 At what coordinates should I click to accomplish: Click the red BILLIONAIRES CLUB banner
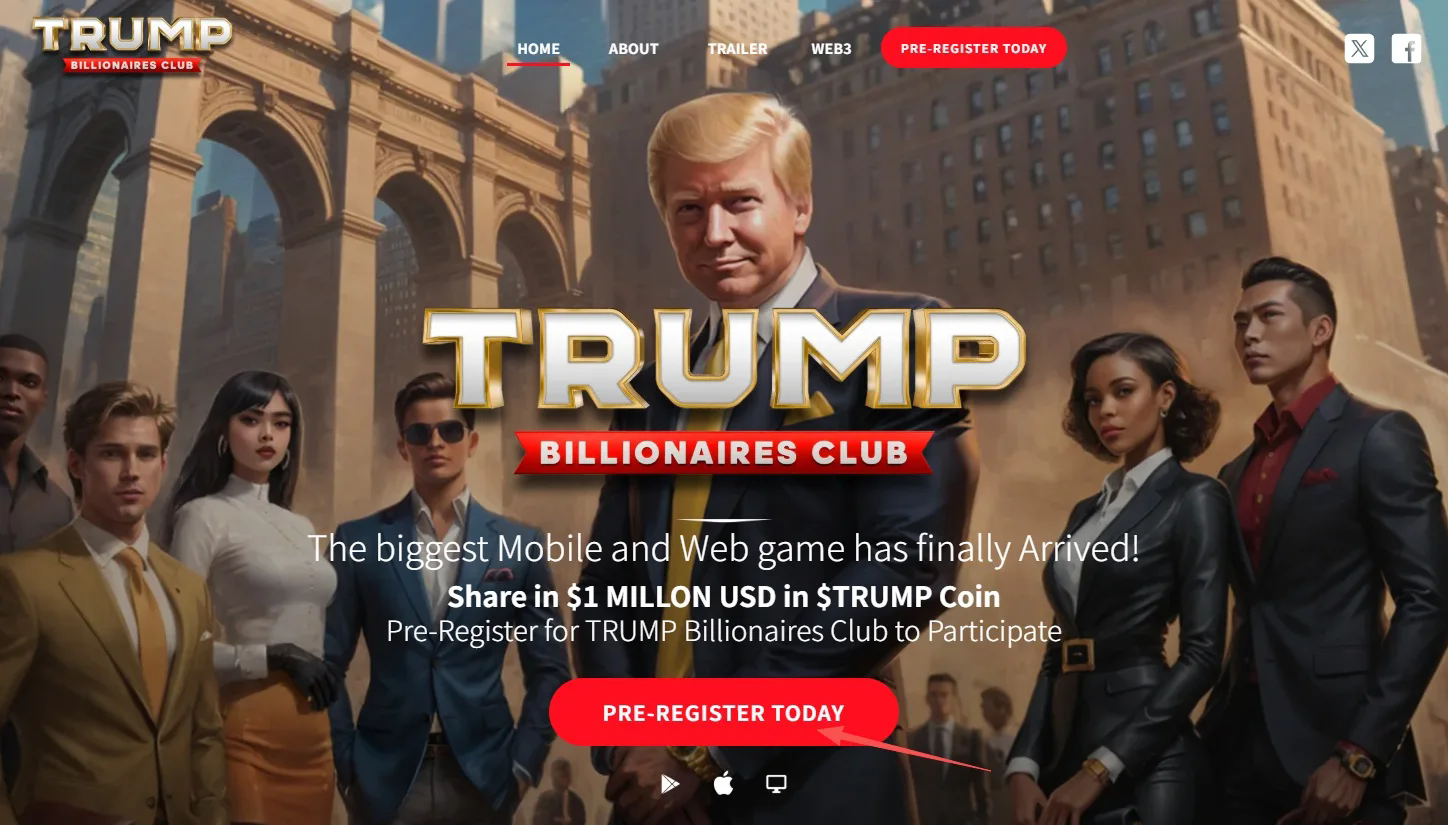pos(723,452)
